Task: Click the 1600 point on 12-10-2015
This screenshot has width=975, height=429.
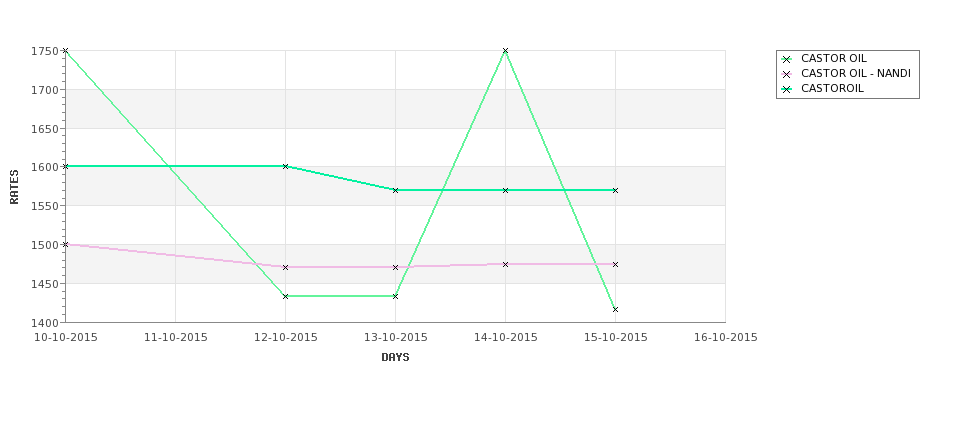Action: point(285,167)
